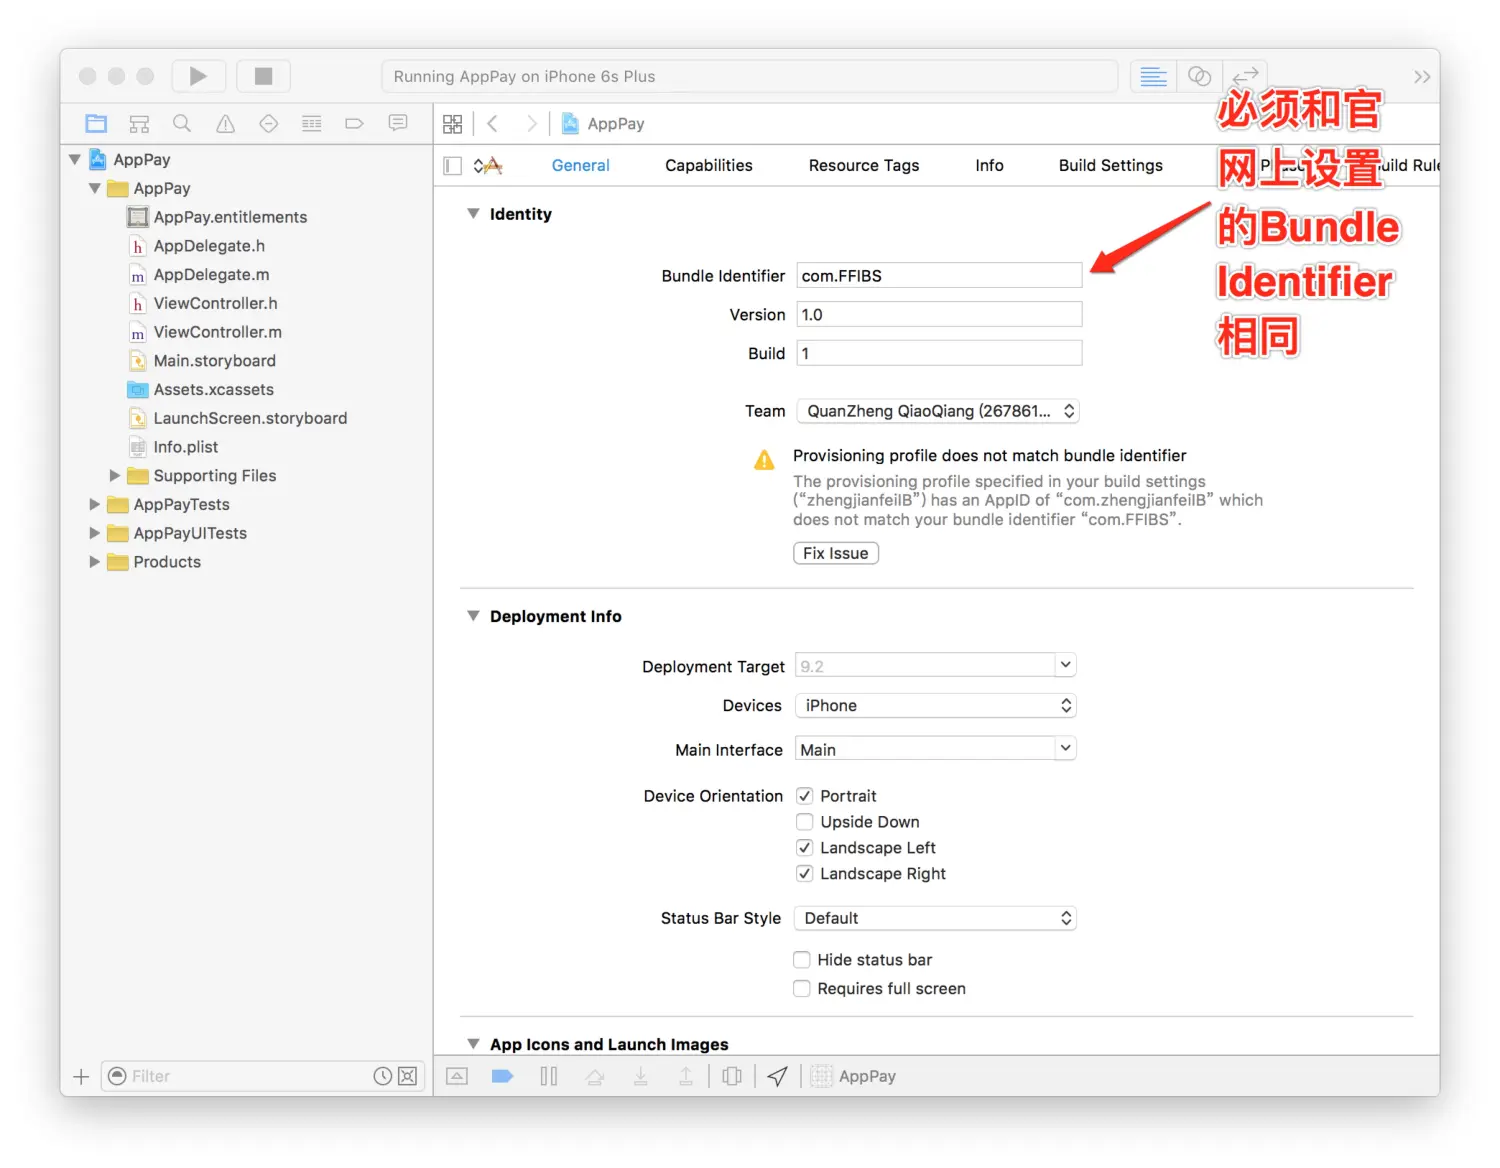Toggle breakpoints activation in debug bar

click(503, 1076)
